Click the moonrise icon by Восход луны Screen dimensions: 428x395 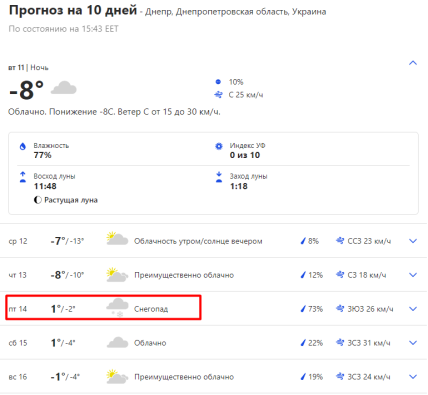pyautogui.click(x=23, y=177)
